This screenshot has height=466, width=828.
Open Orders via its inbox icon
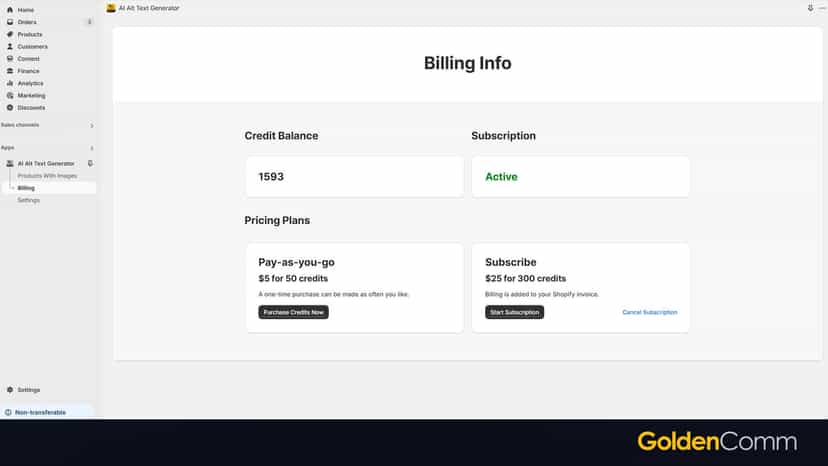tap(10, 22)
